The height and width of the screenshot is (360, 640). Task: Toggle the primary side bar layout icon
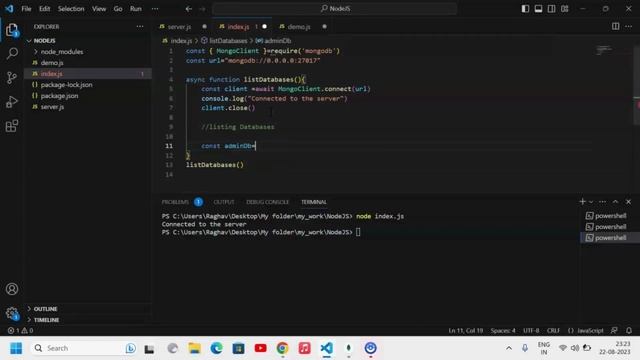pyautogui.click(x=525, y=9)
